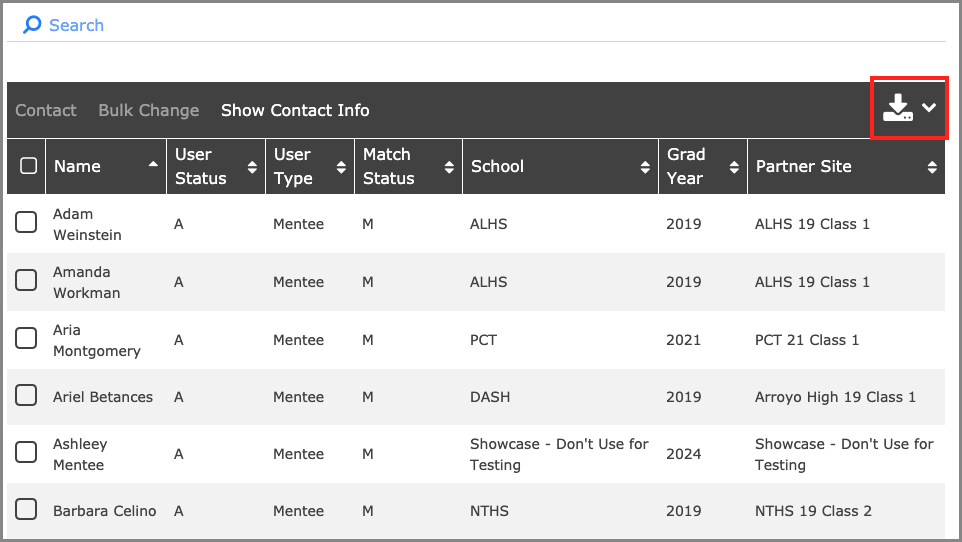Sort by Name column arrow

153,163
